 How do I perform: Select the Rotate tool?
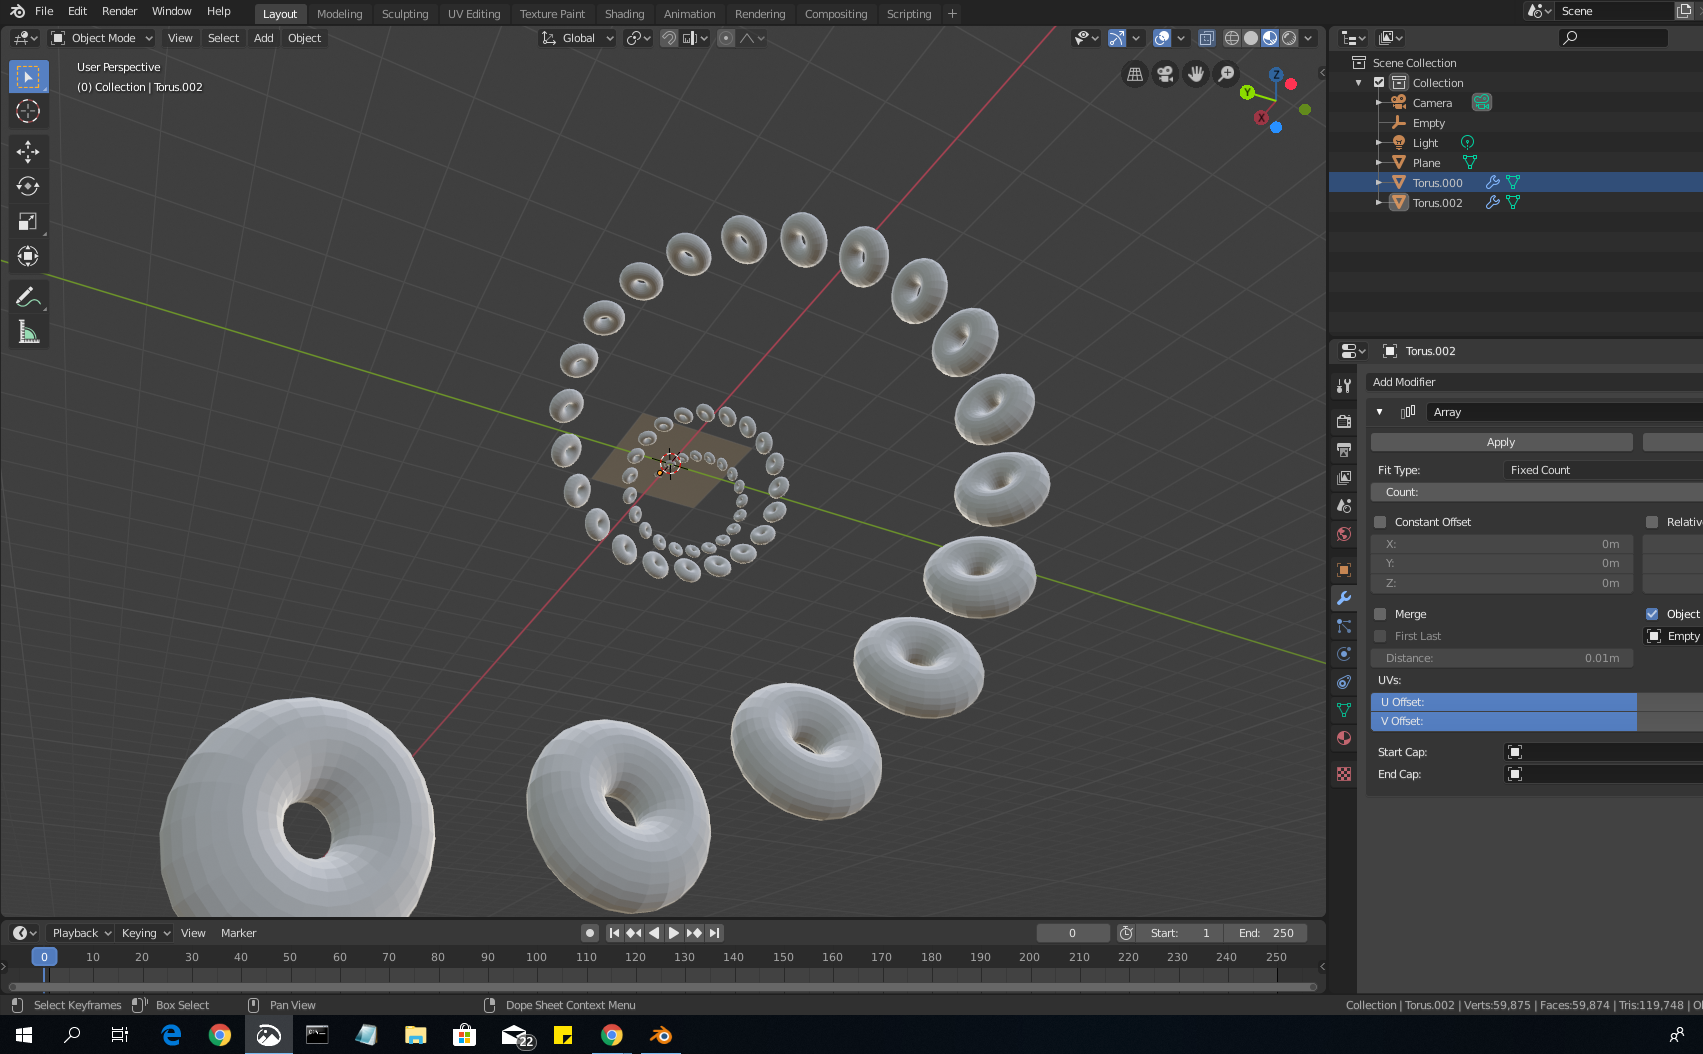point(28,186)
